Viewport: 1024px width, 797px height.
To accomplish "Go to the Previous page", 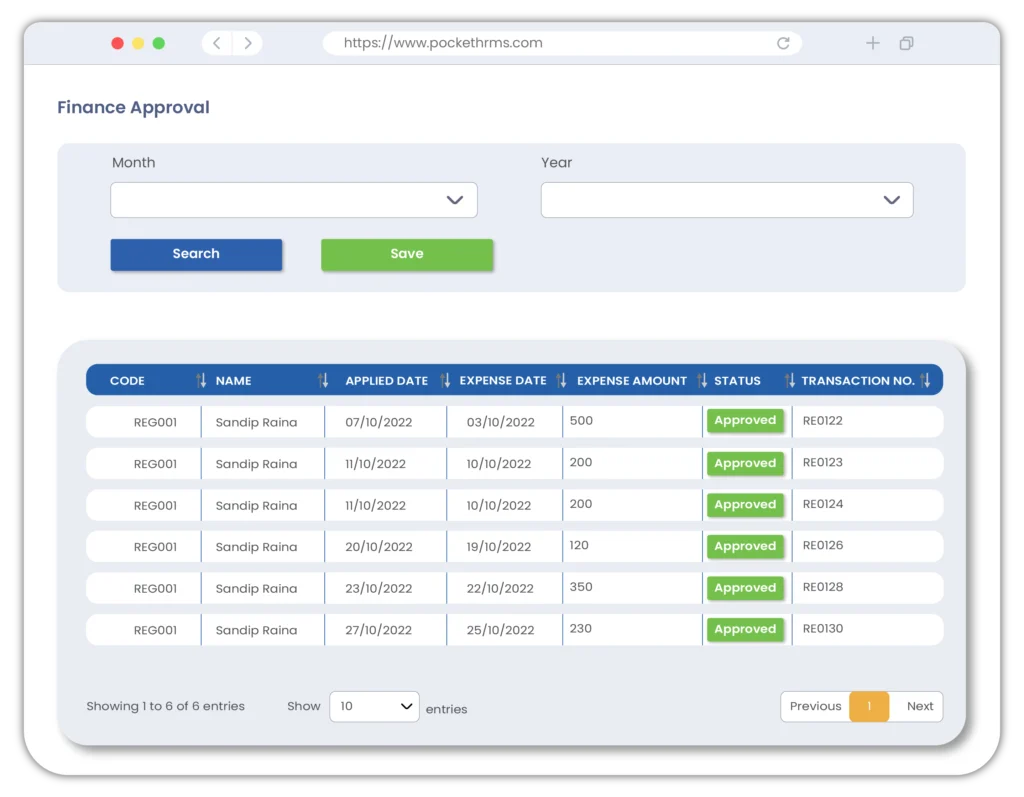I will pos(815,706).
